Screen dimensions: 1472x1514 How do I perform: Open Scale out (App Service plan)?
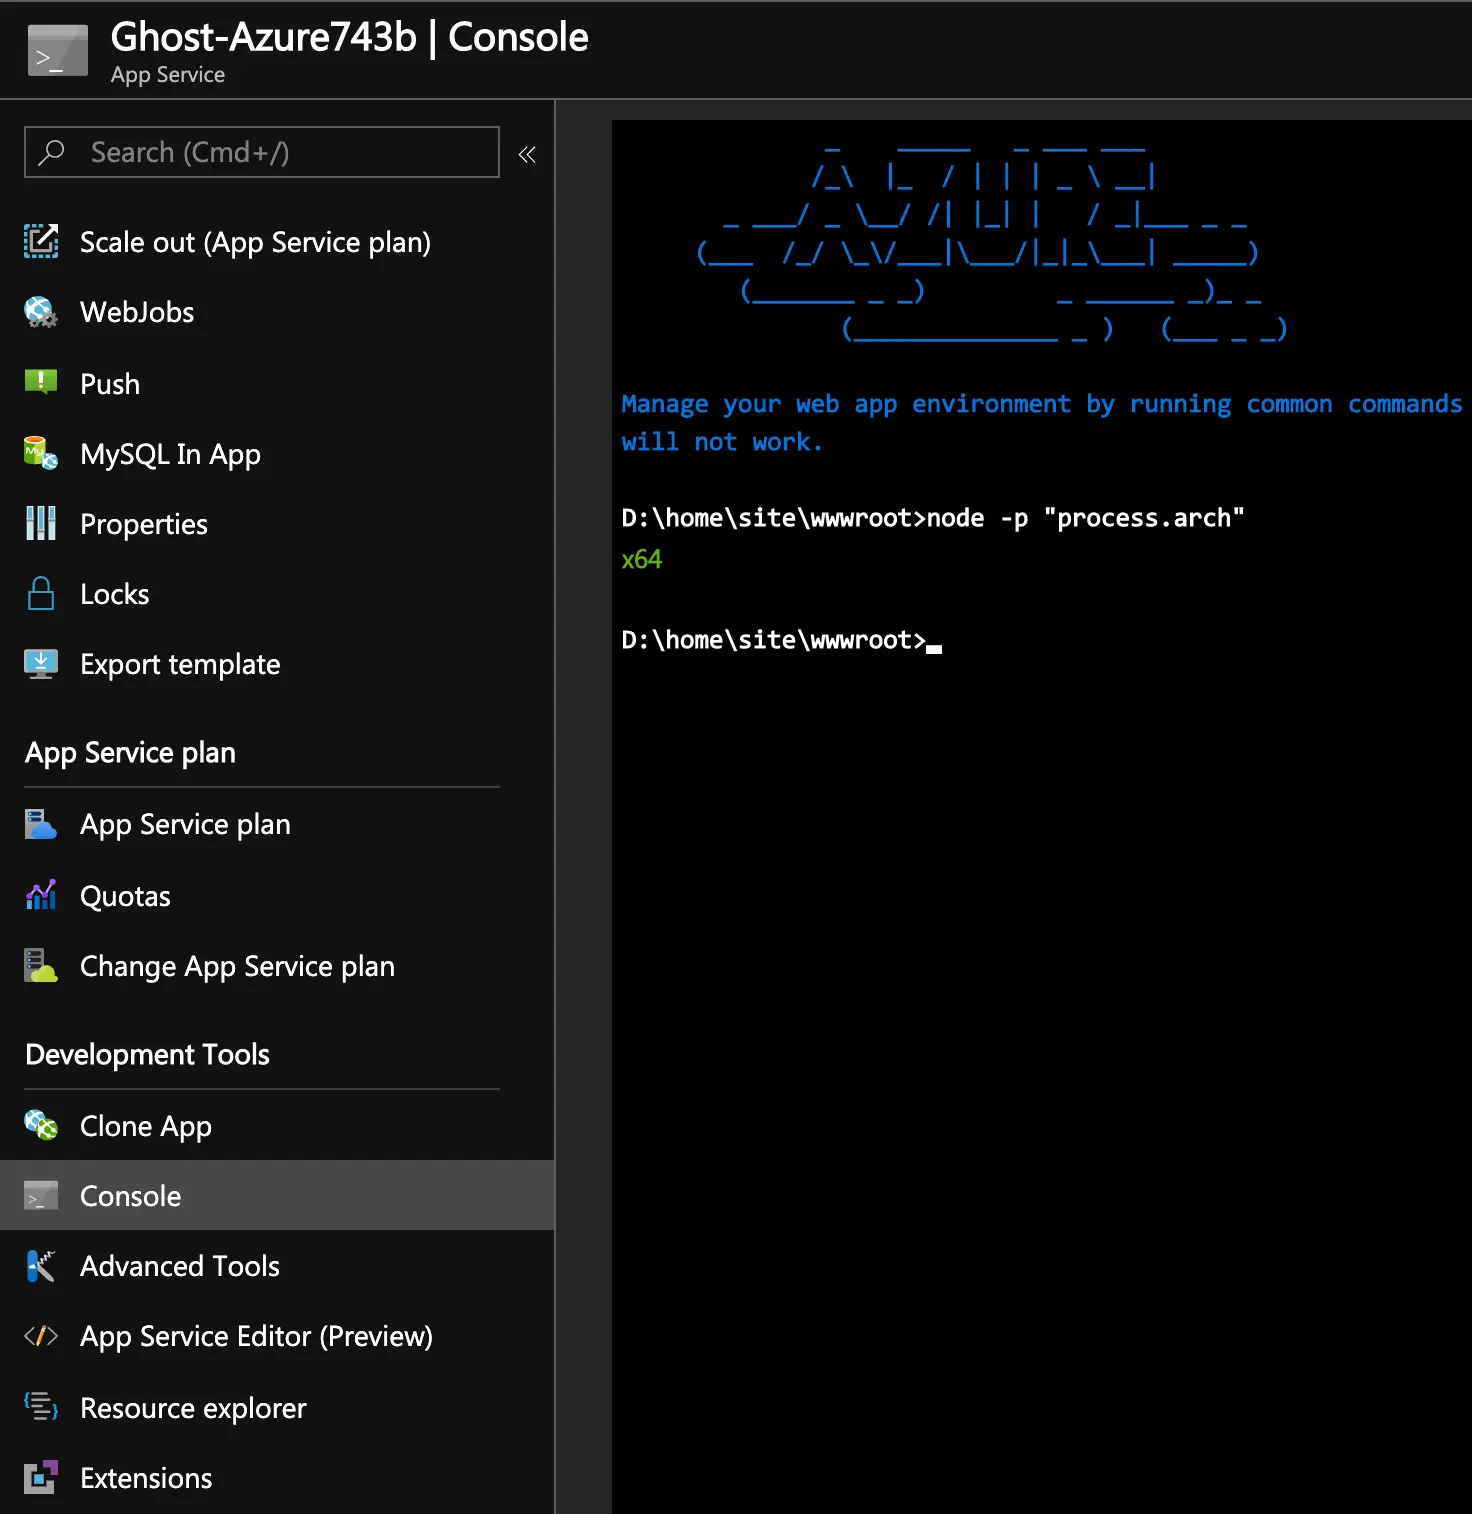point(277,242)
